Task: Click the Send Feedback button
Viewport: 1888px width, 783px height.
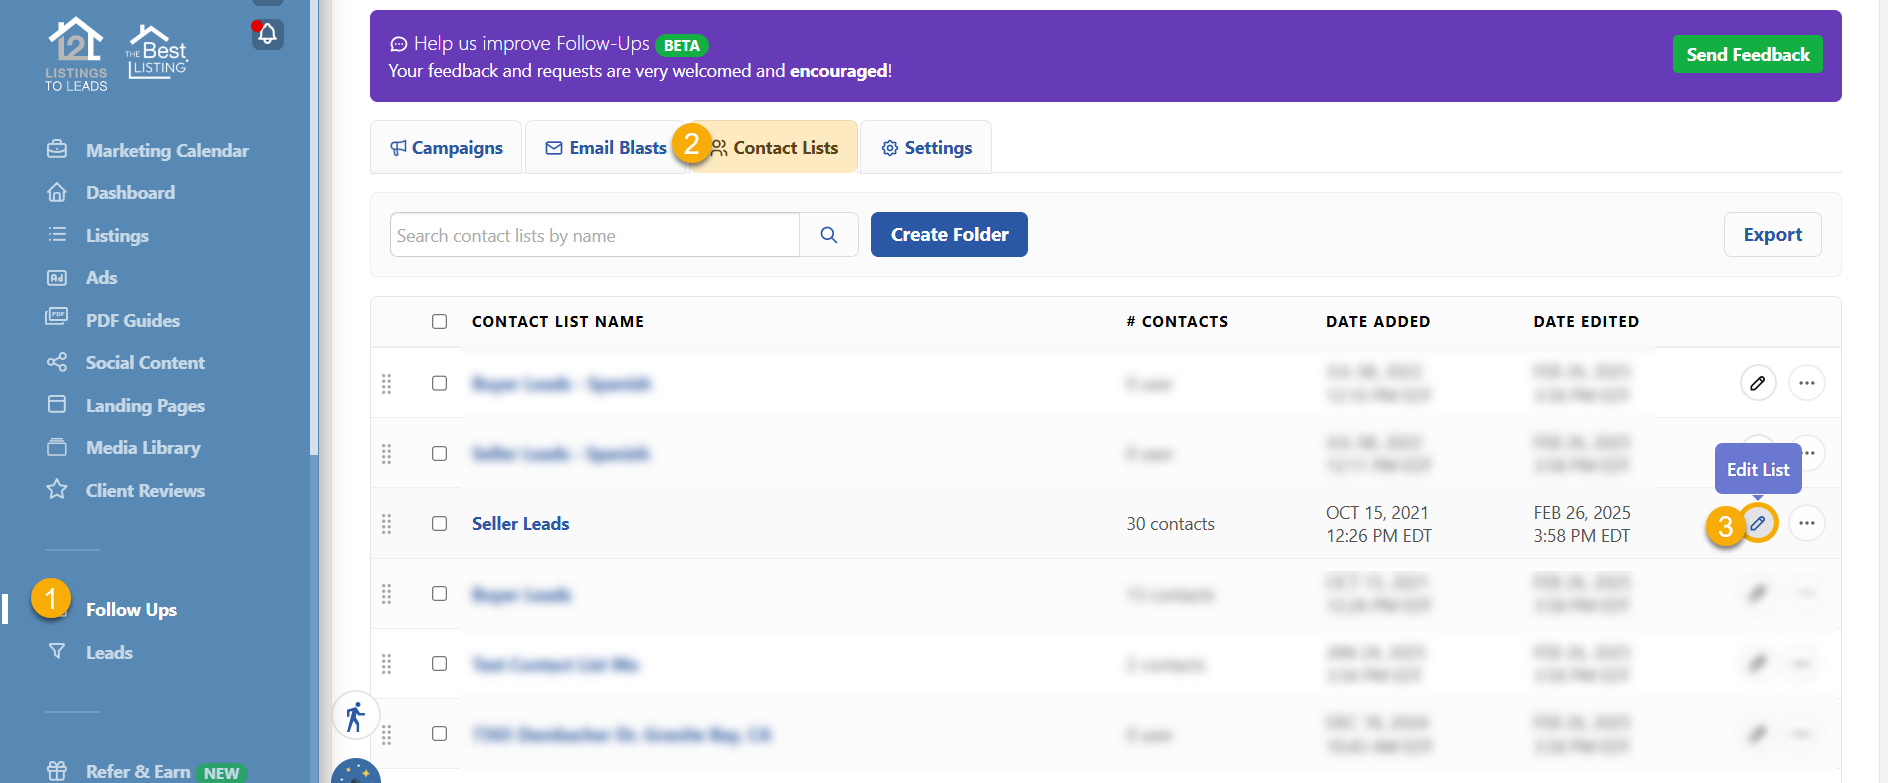Action: pos(1747,54)
